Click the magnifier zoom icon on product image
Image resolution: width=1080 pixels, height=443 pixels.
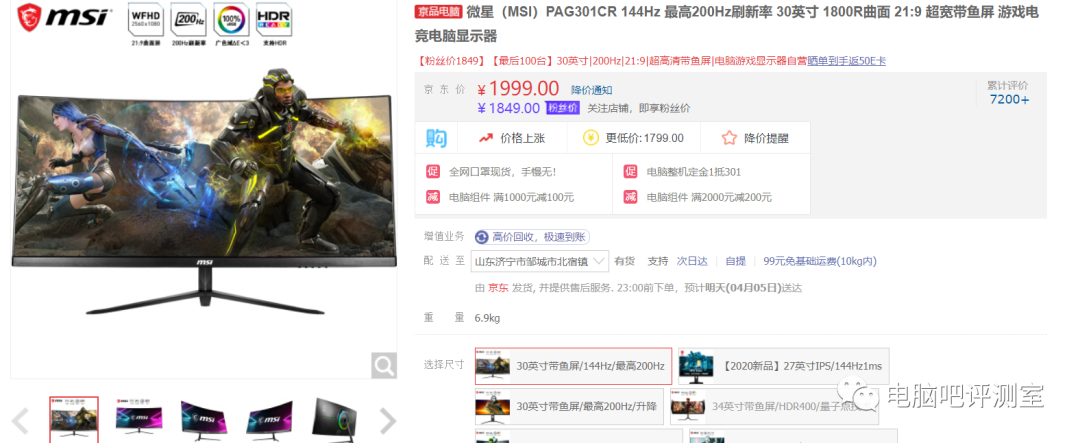(x=384, y=365)
